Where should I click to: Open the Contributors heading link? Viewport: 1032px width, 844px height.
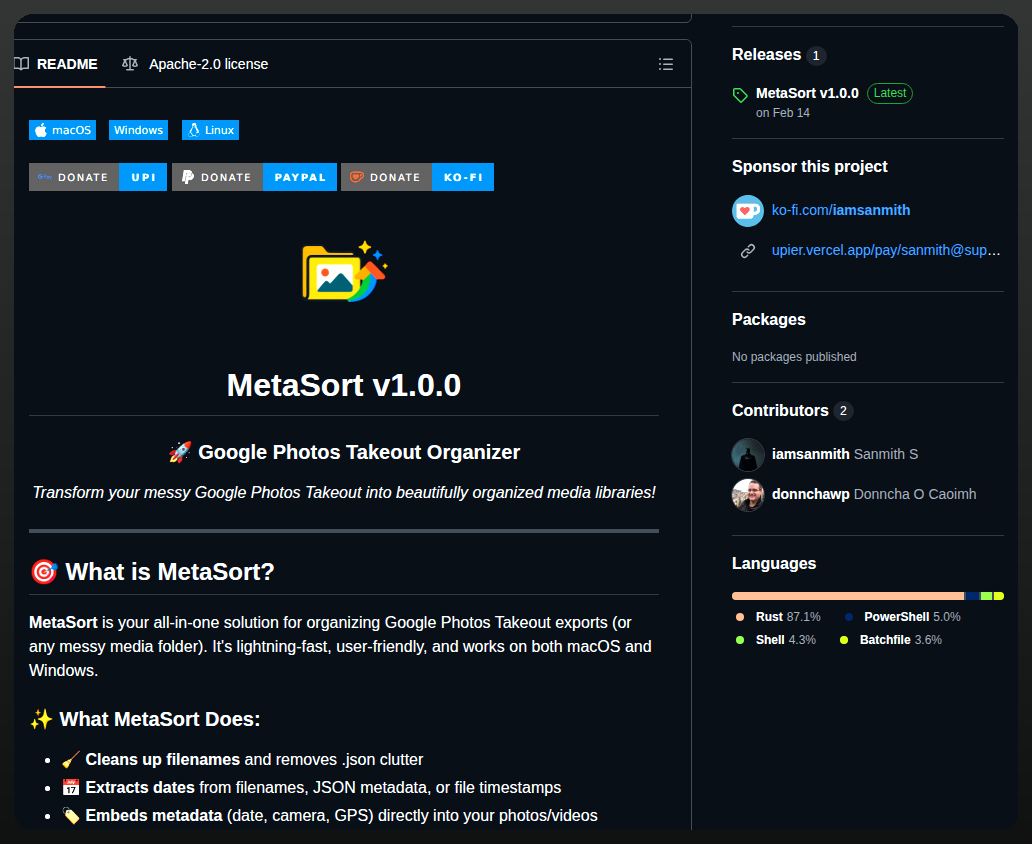pyautogui.click(x=780, y=410)
